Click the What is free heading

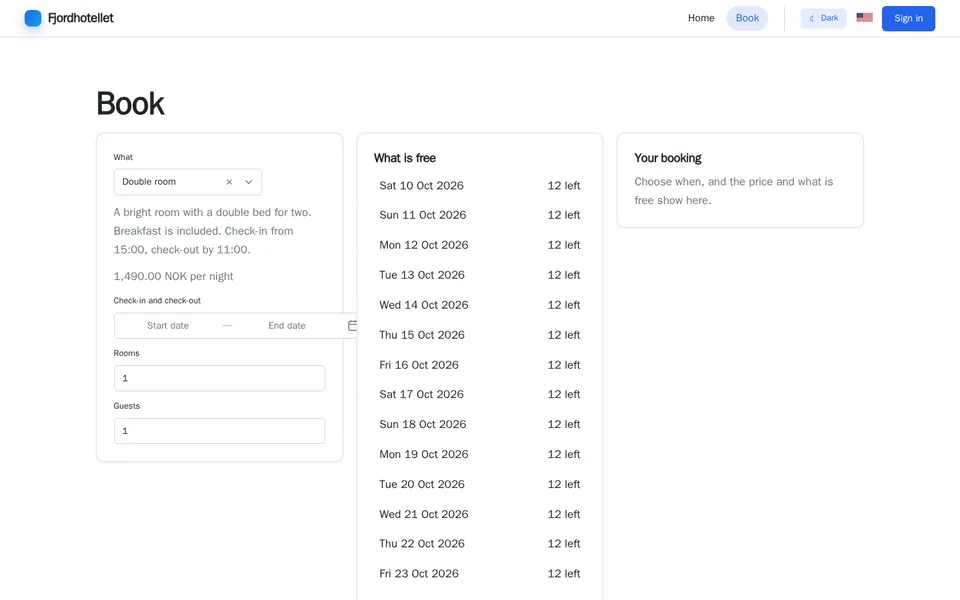point(405,158)
